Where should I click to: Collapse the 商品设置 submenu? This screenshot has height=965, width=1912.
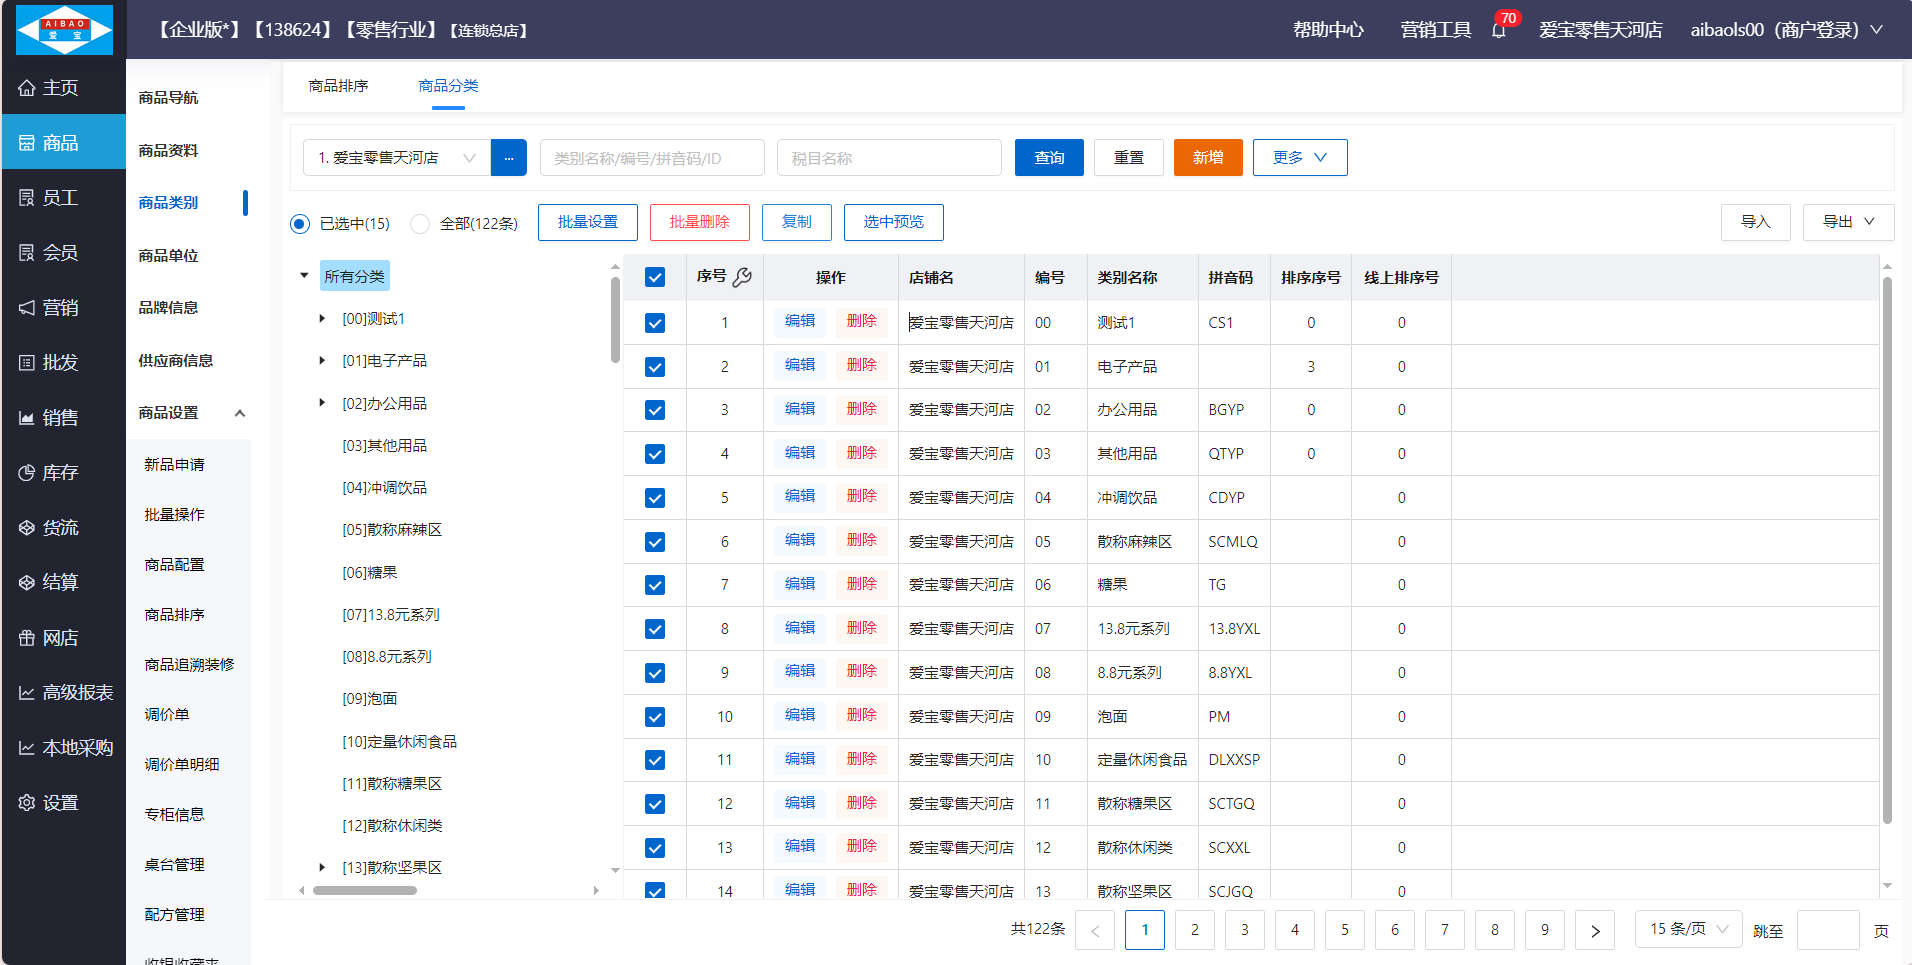(x=240, y=413)
